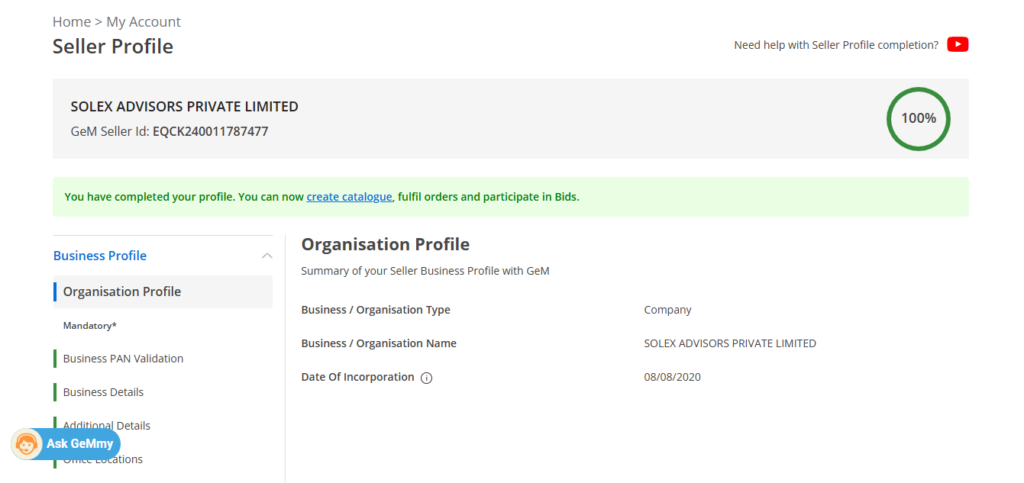Click the Date Of Incorporation info icon
1024x483 pixels.
click(426, 378)
